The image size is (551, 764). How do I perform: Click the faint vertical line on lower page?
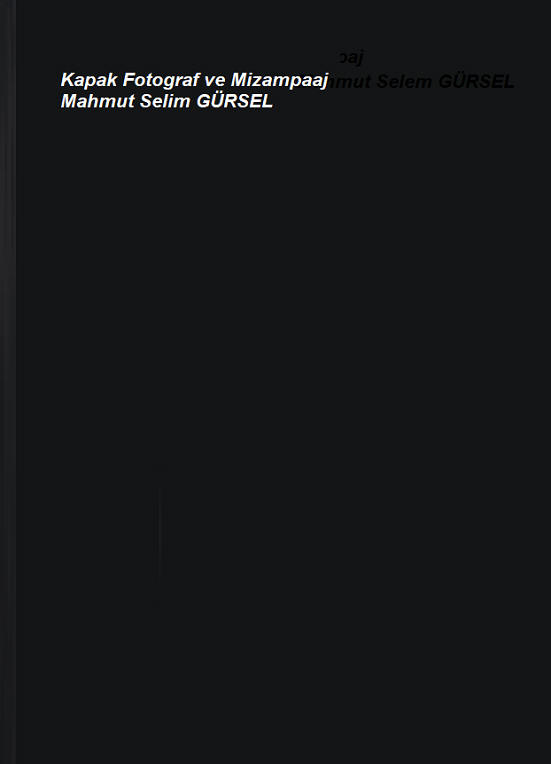[x=158, y=536]
